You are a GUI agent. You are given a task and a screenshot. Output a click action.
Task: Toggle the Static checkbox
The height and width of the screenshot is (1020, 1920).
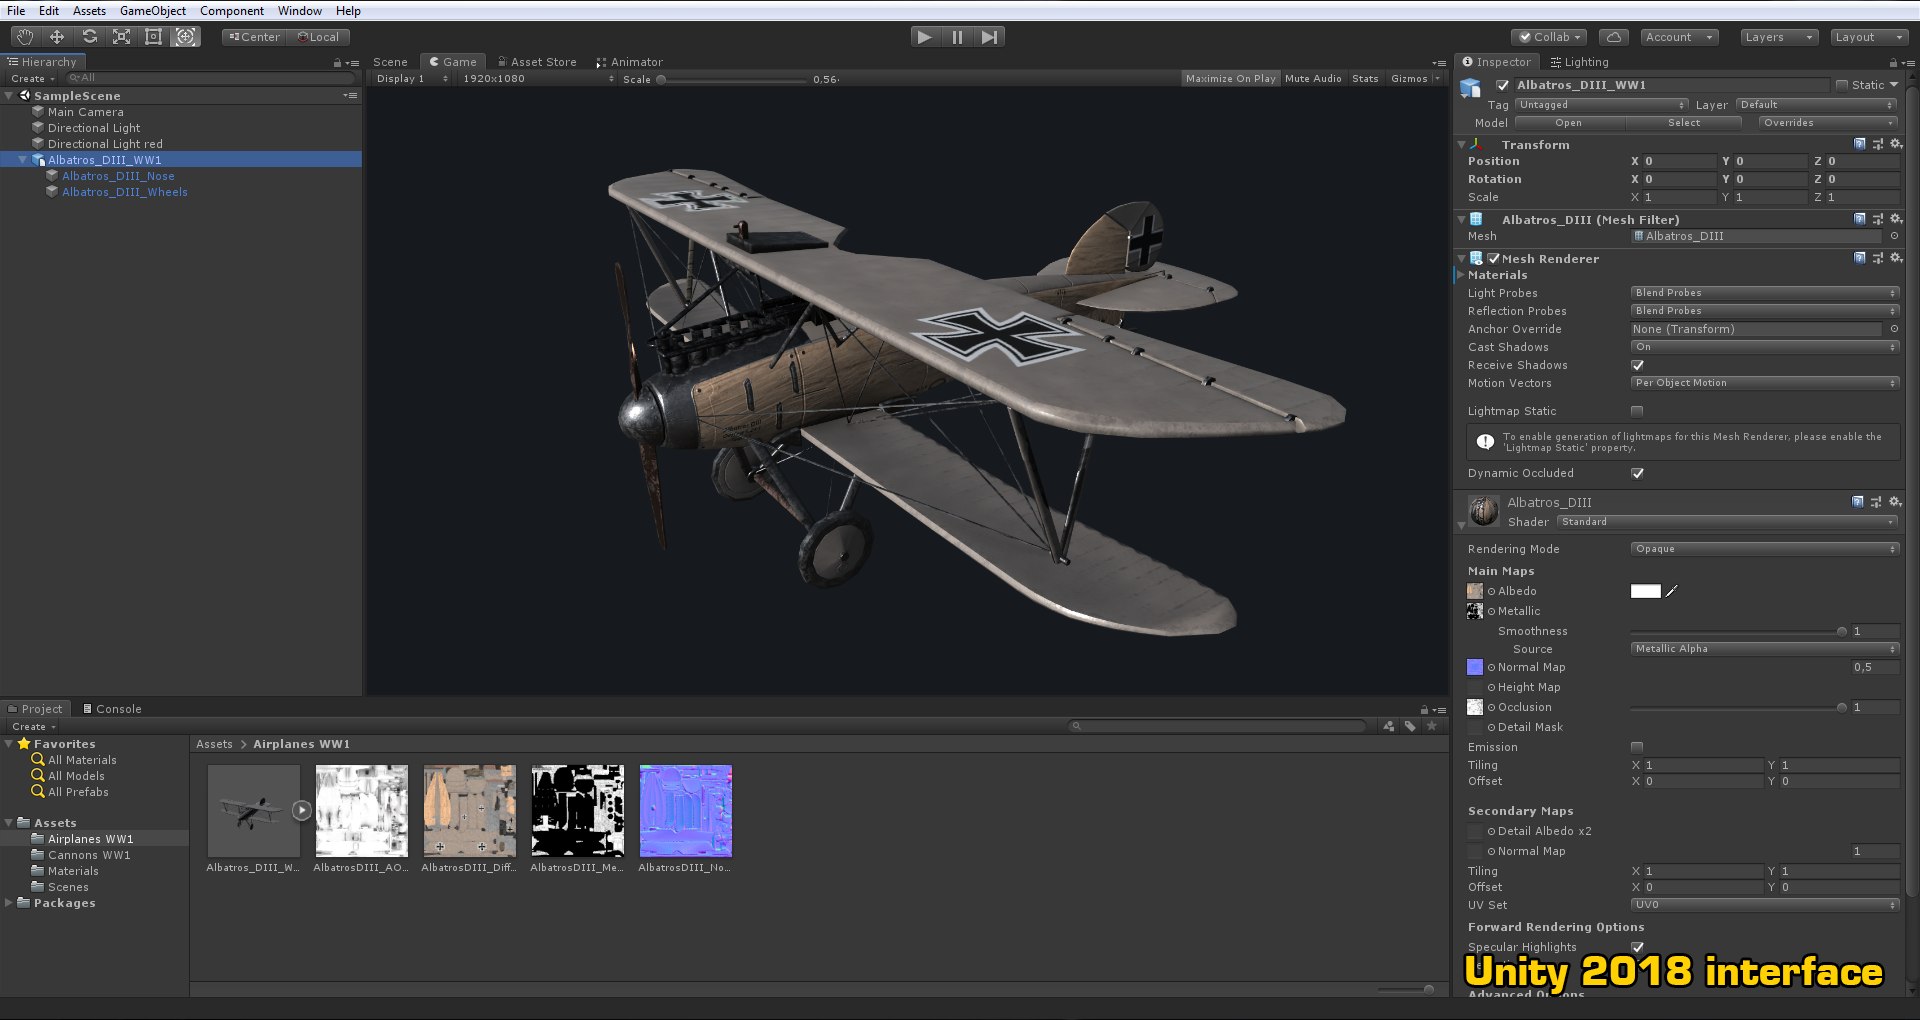[1842, 85]
